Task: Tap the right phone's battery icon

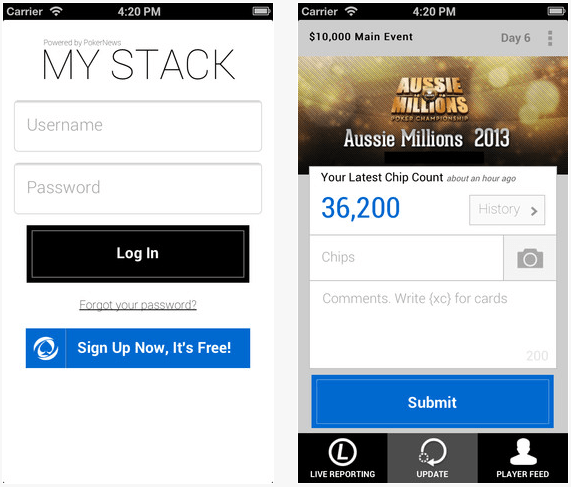Action: click(x=556, y=11)
